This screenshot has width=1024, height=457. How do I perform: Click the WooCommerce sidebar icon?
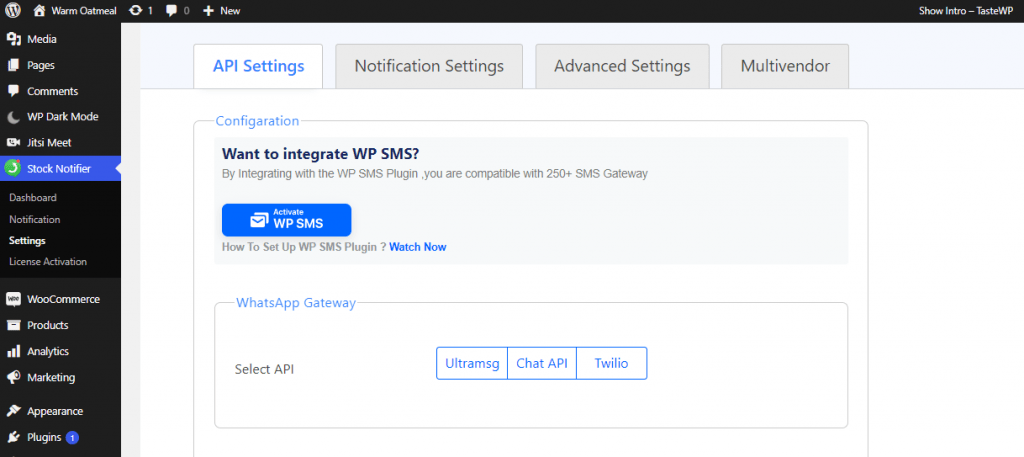point(13,299)
